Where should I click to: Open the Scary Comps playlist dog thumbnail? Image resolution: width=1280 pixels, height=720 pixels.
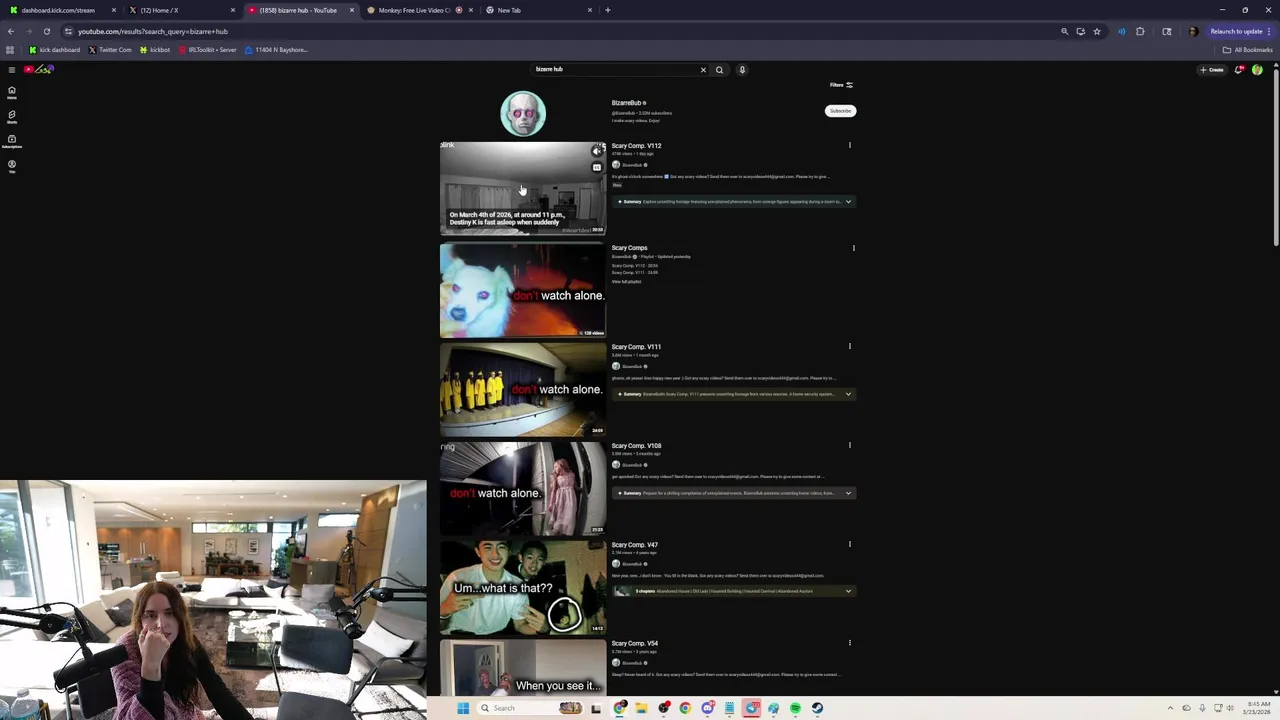pos(523,291)
